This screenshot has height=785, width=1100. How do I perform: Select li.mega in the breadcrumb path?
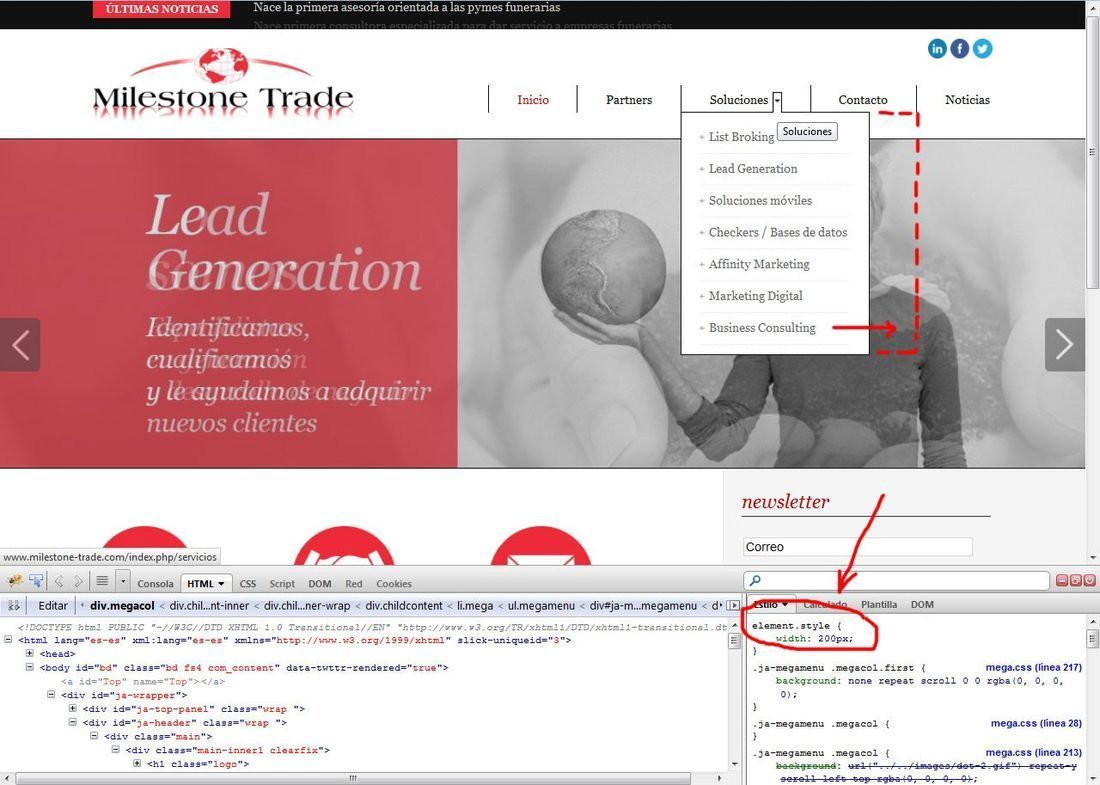tap(475, 605)
